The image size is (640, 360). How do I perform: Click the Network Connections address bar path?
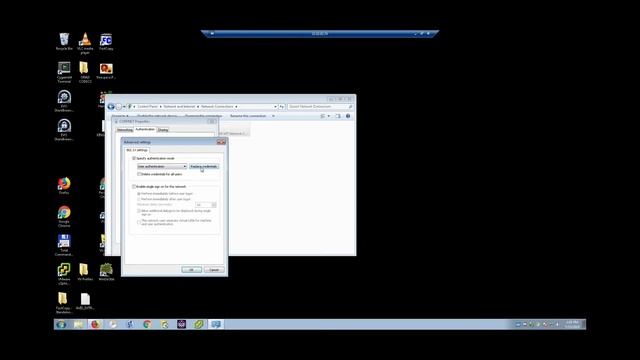click(x=202, y=107)
